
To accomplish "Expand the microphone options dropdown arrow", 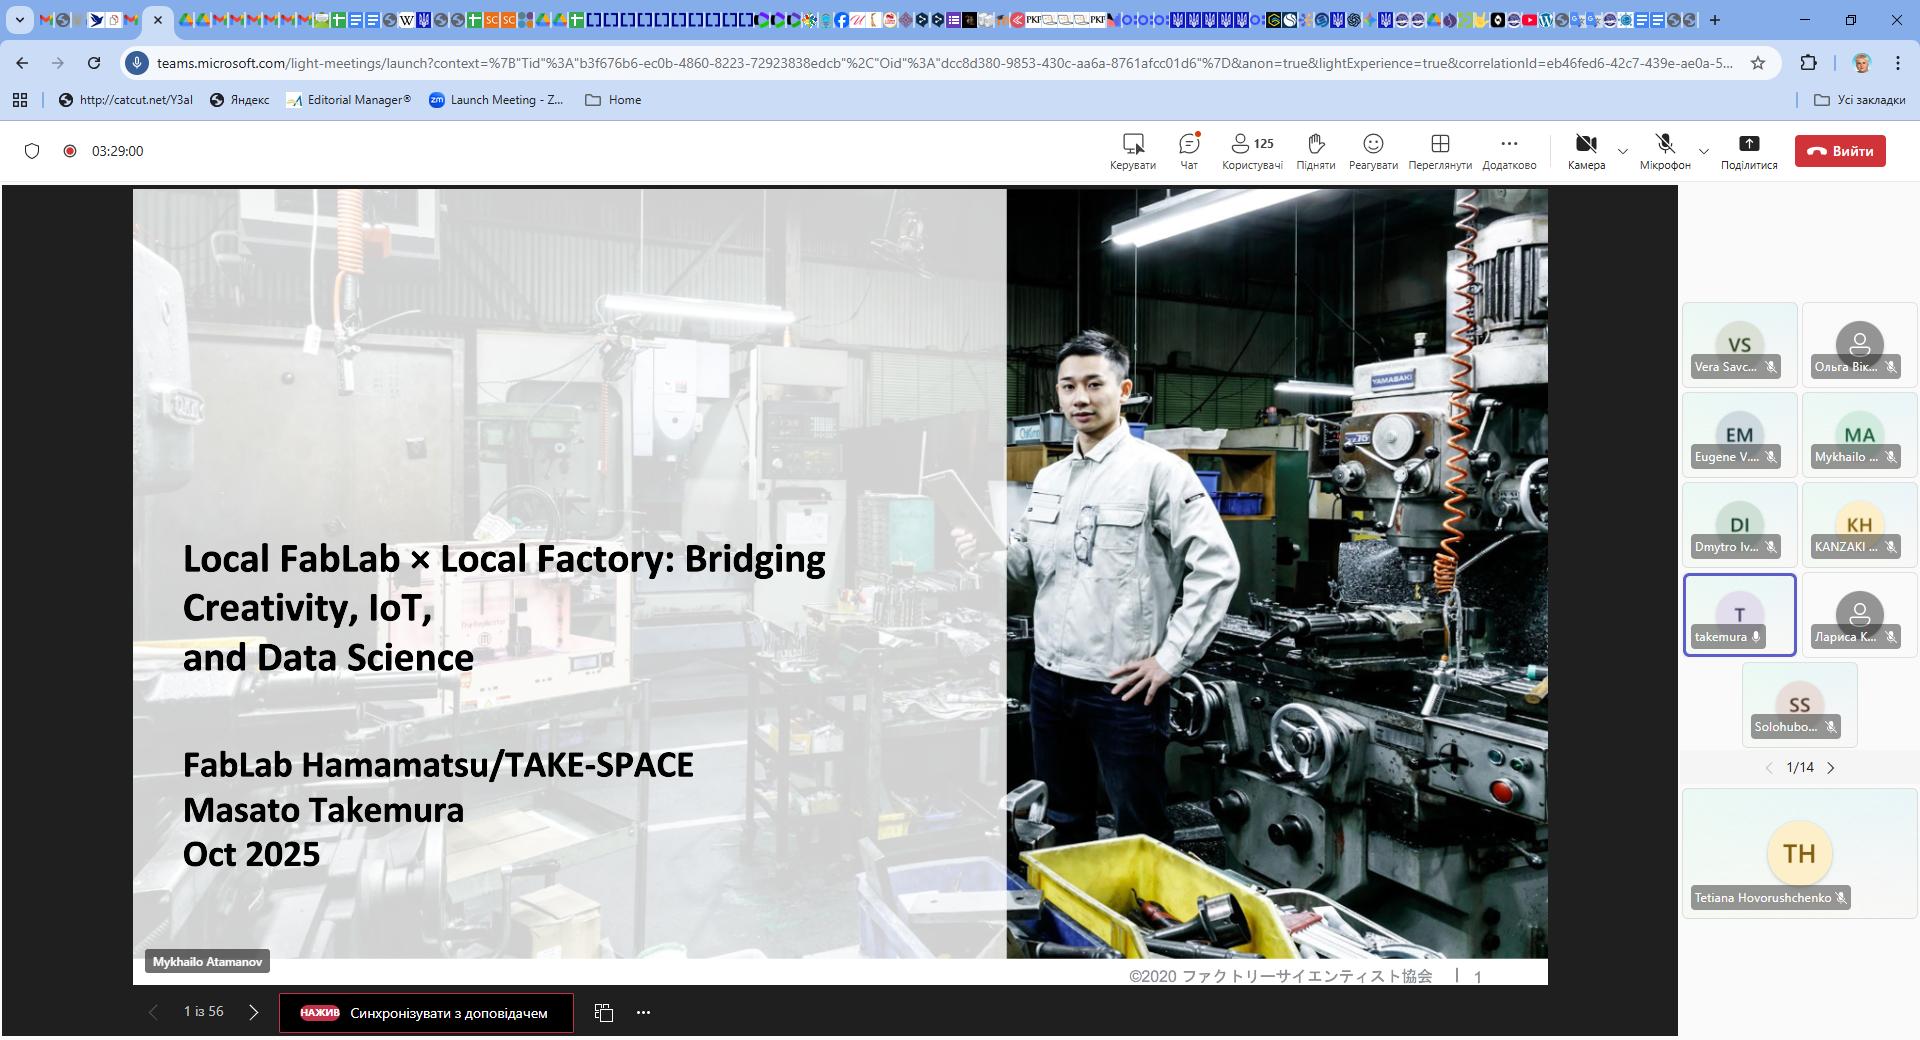I will click(x=1704, y=152).
